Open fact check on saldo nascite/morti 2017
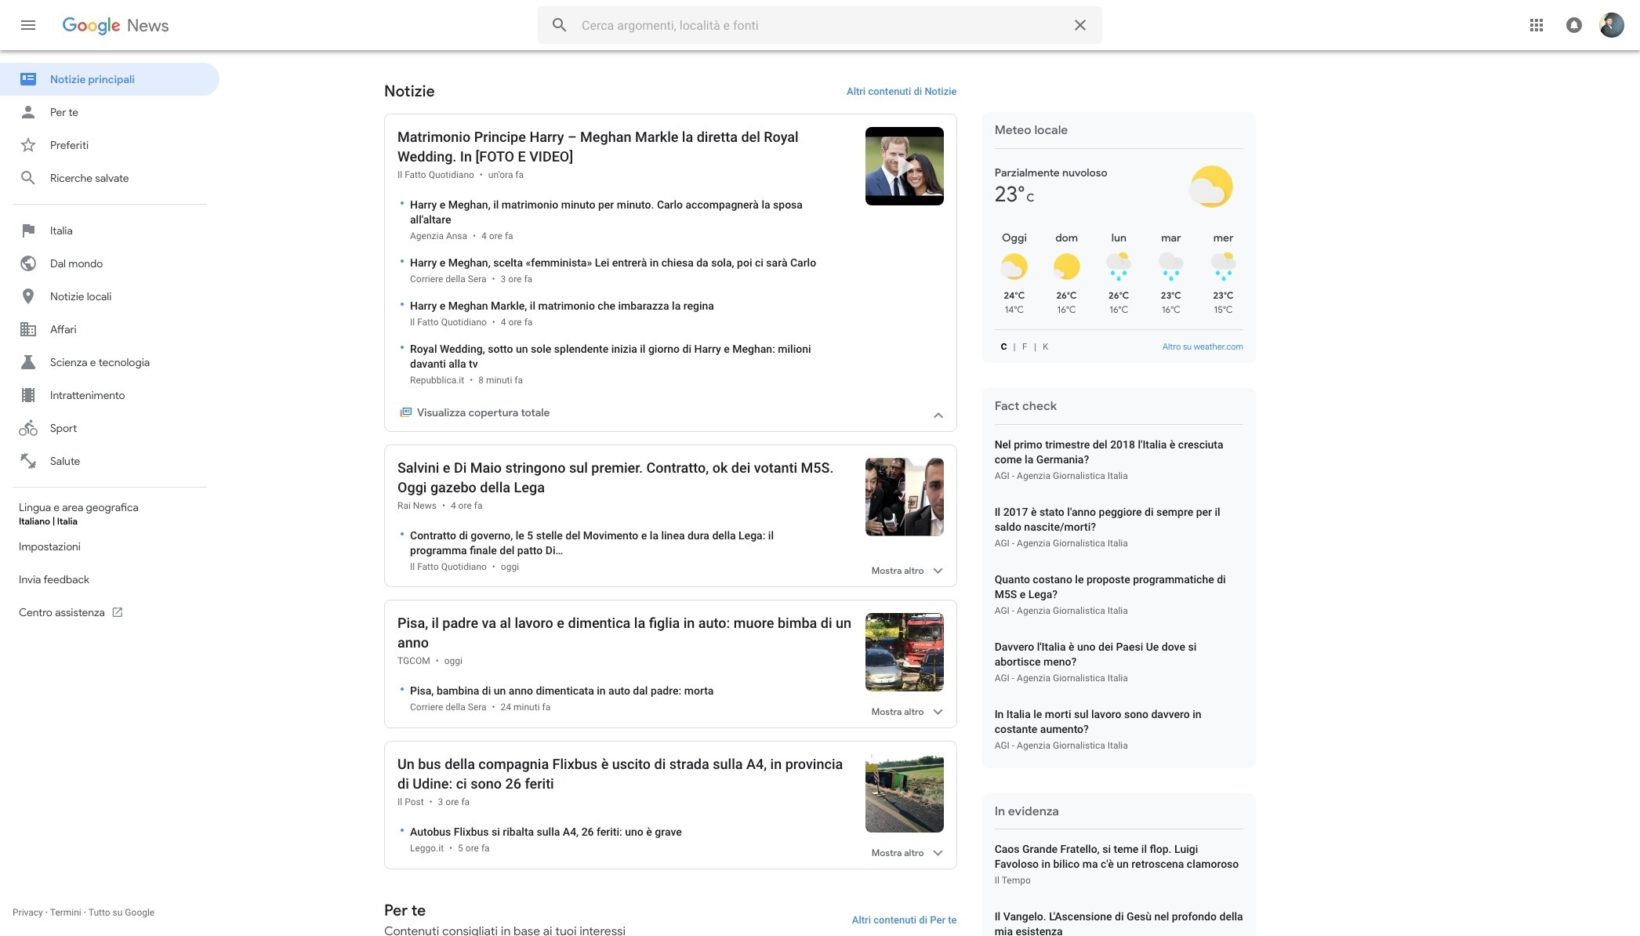The height and width of the screenshot is (936, 1640). [x=1107, y=519]
